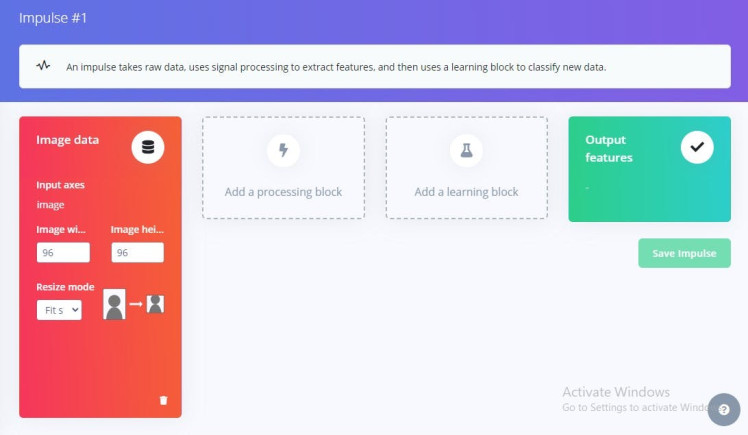Click the pulse waveform icon in info banner
The height and width of the screenshot is (435, 748).
43,67
